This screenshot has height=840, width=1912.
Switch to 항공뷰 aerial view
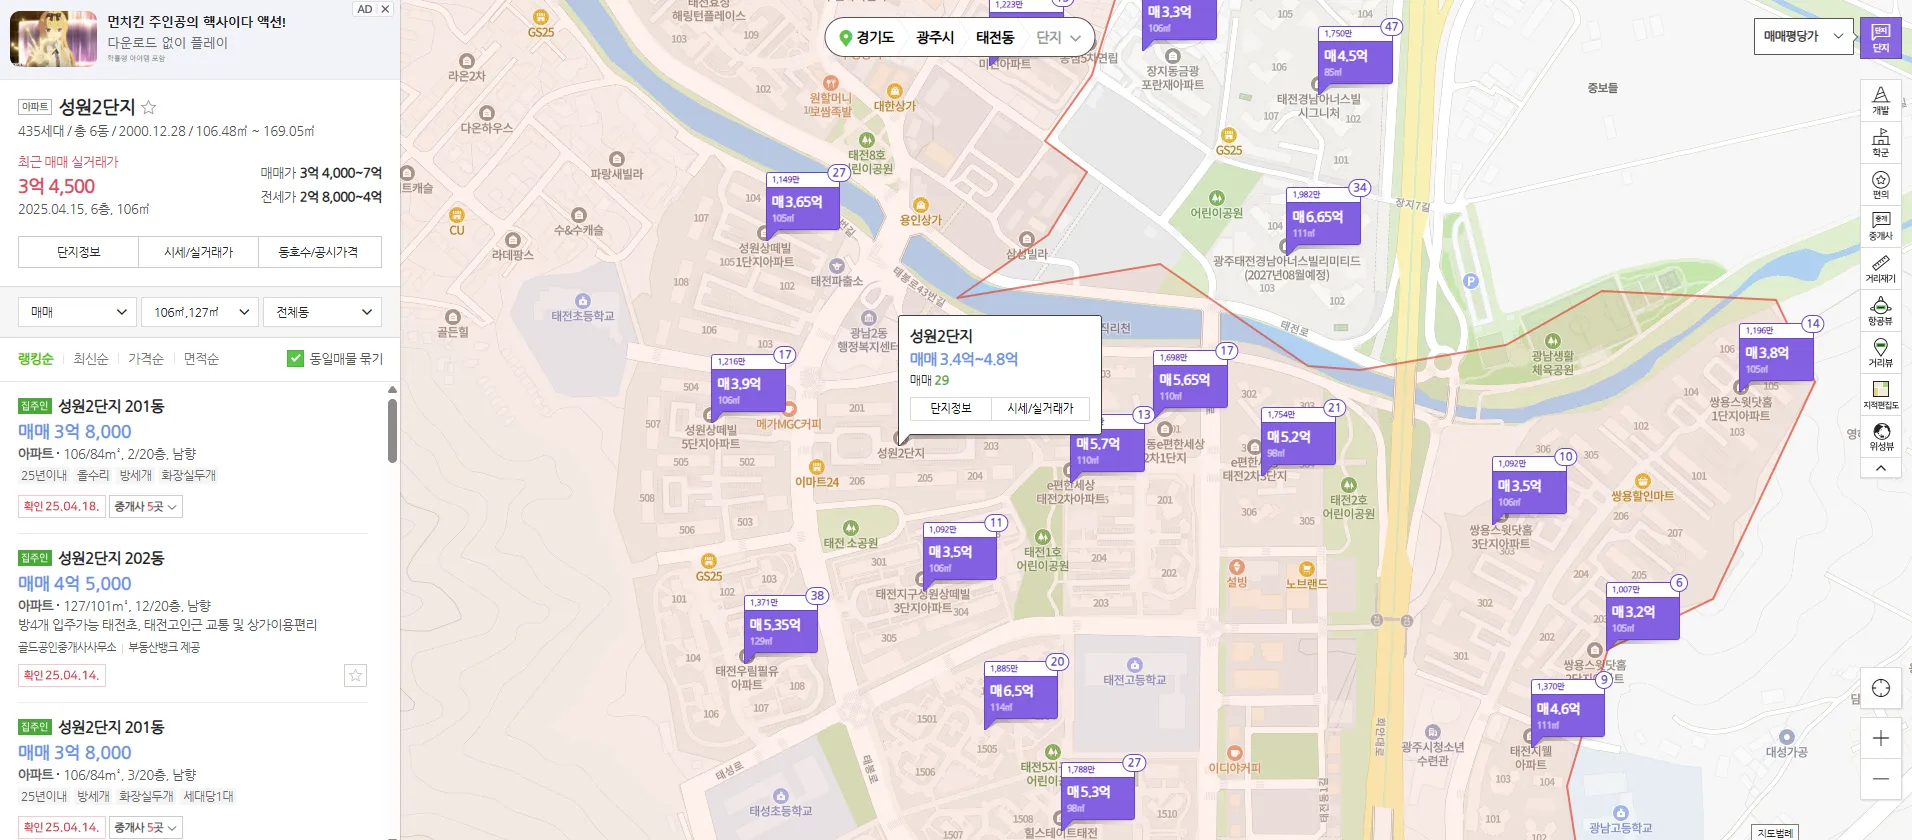[1880, 310]
